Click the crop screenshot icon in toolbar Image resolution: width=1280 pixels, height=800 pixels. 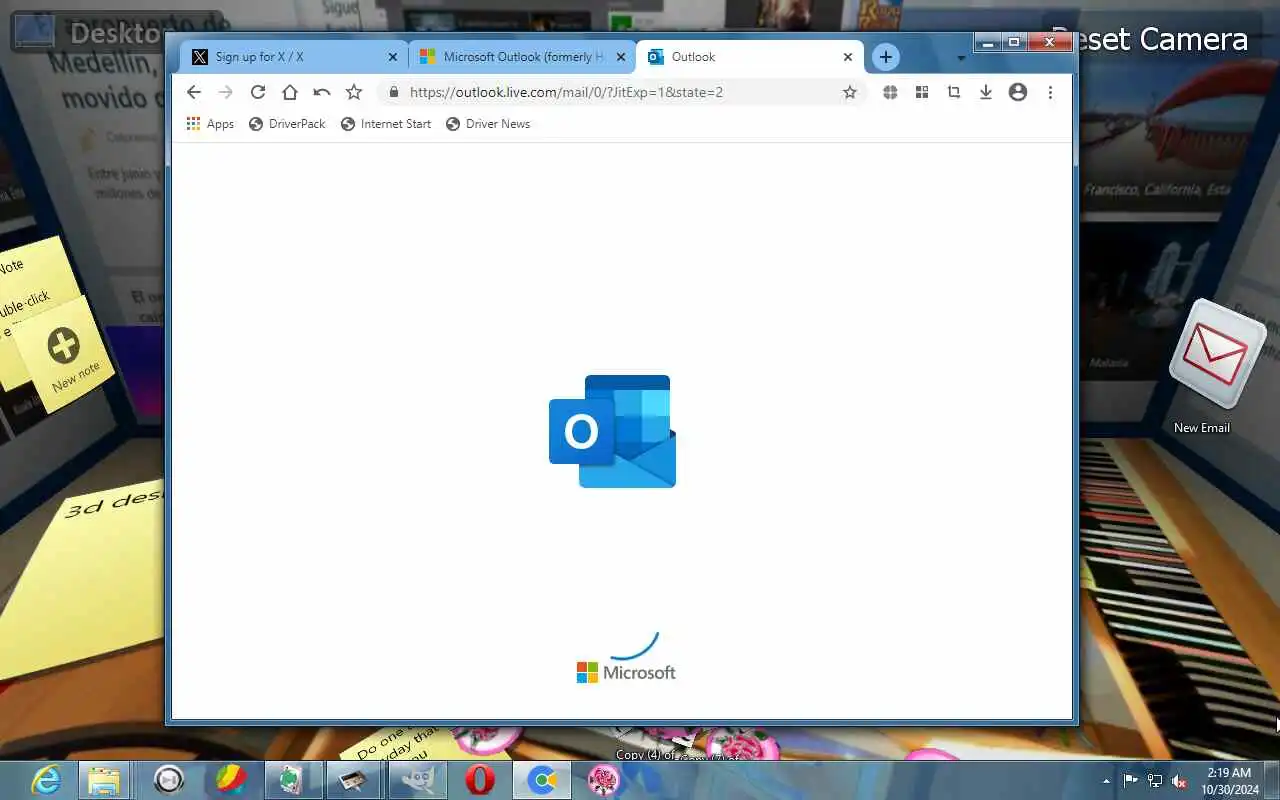(x=954, y=92)
